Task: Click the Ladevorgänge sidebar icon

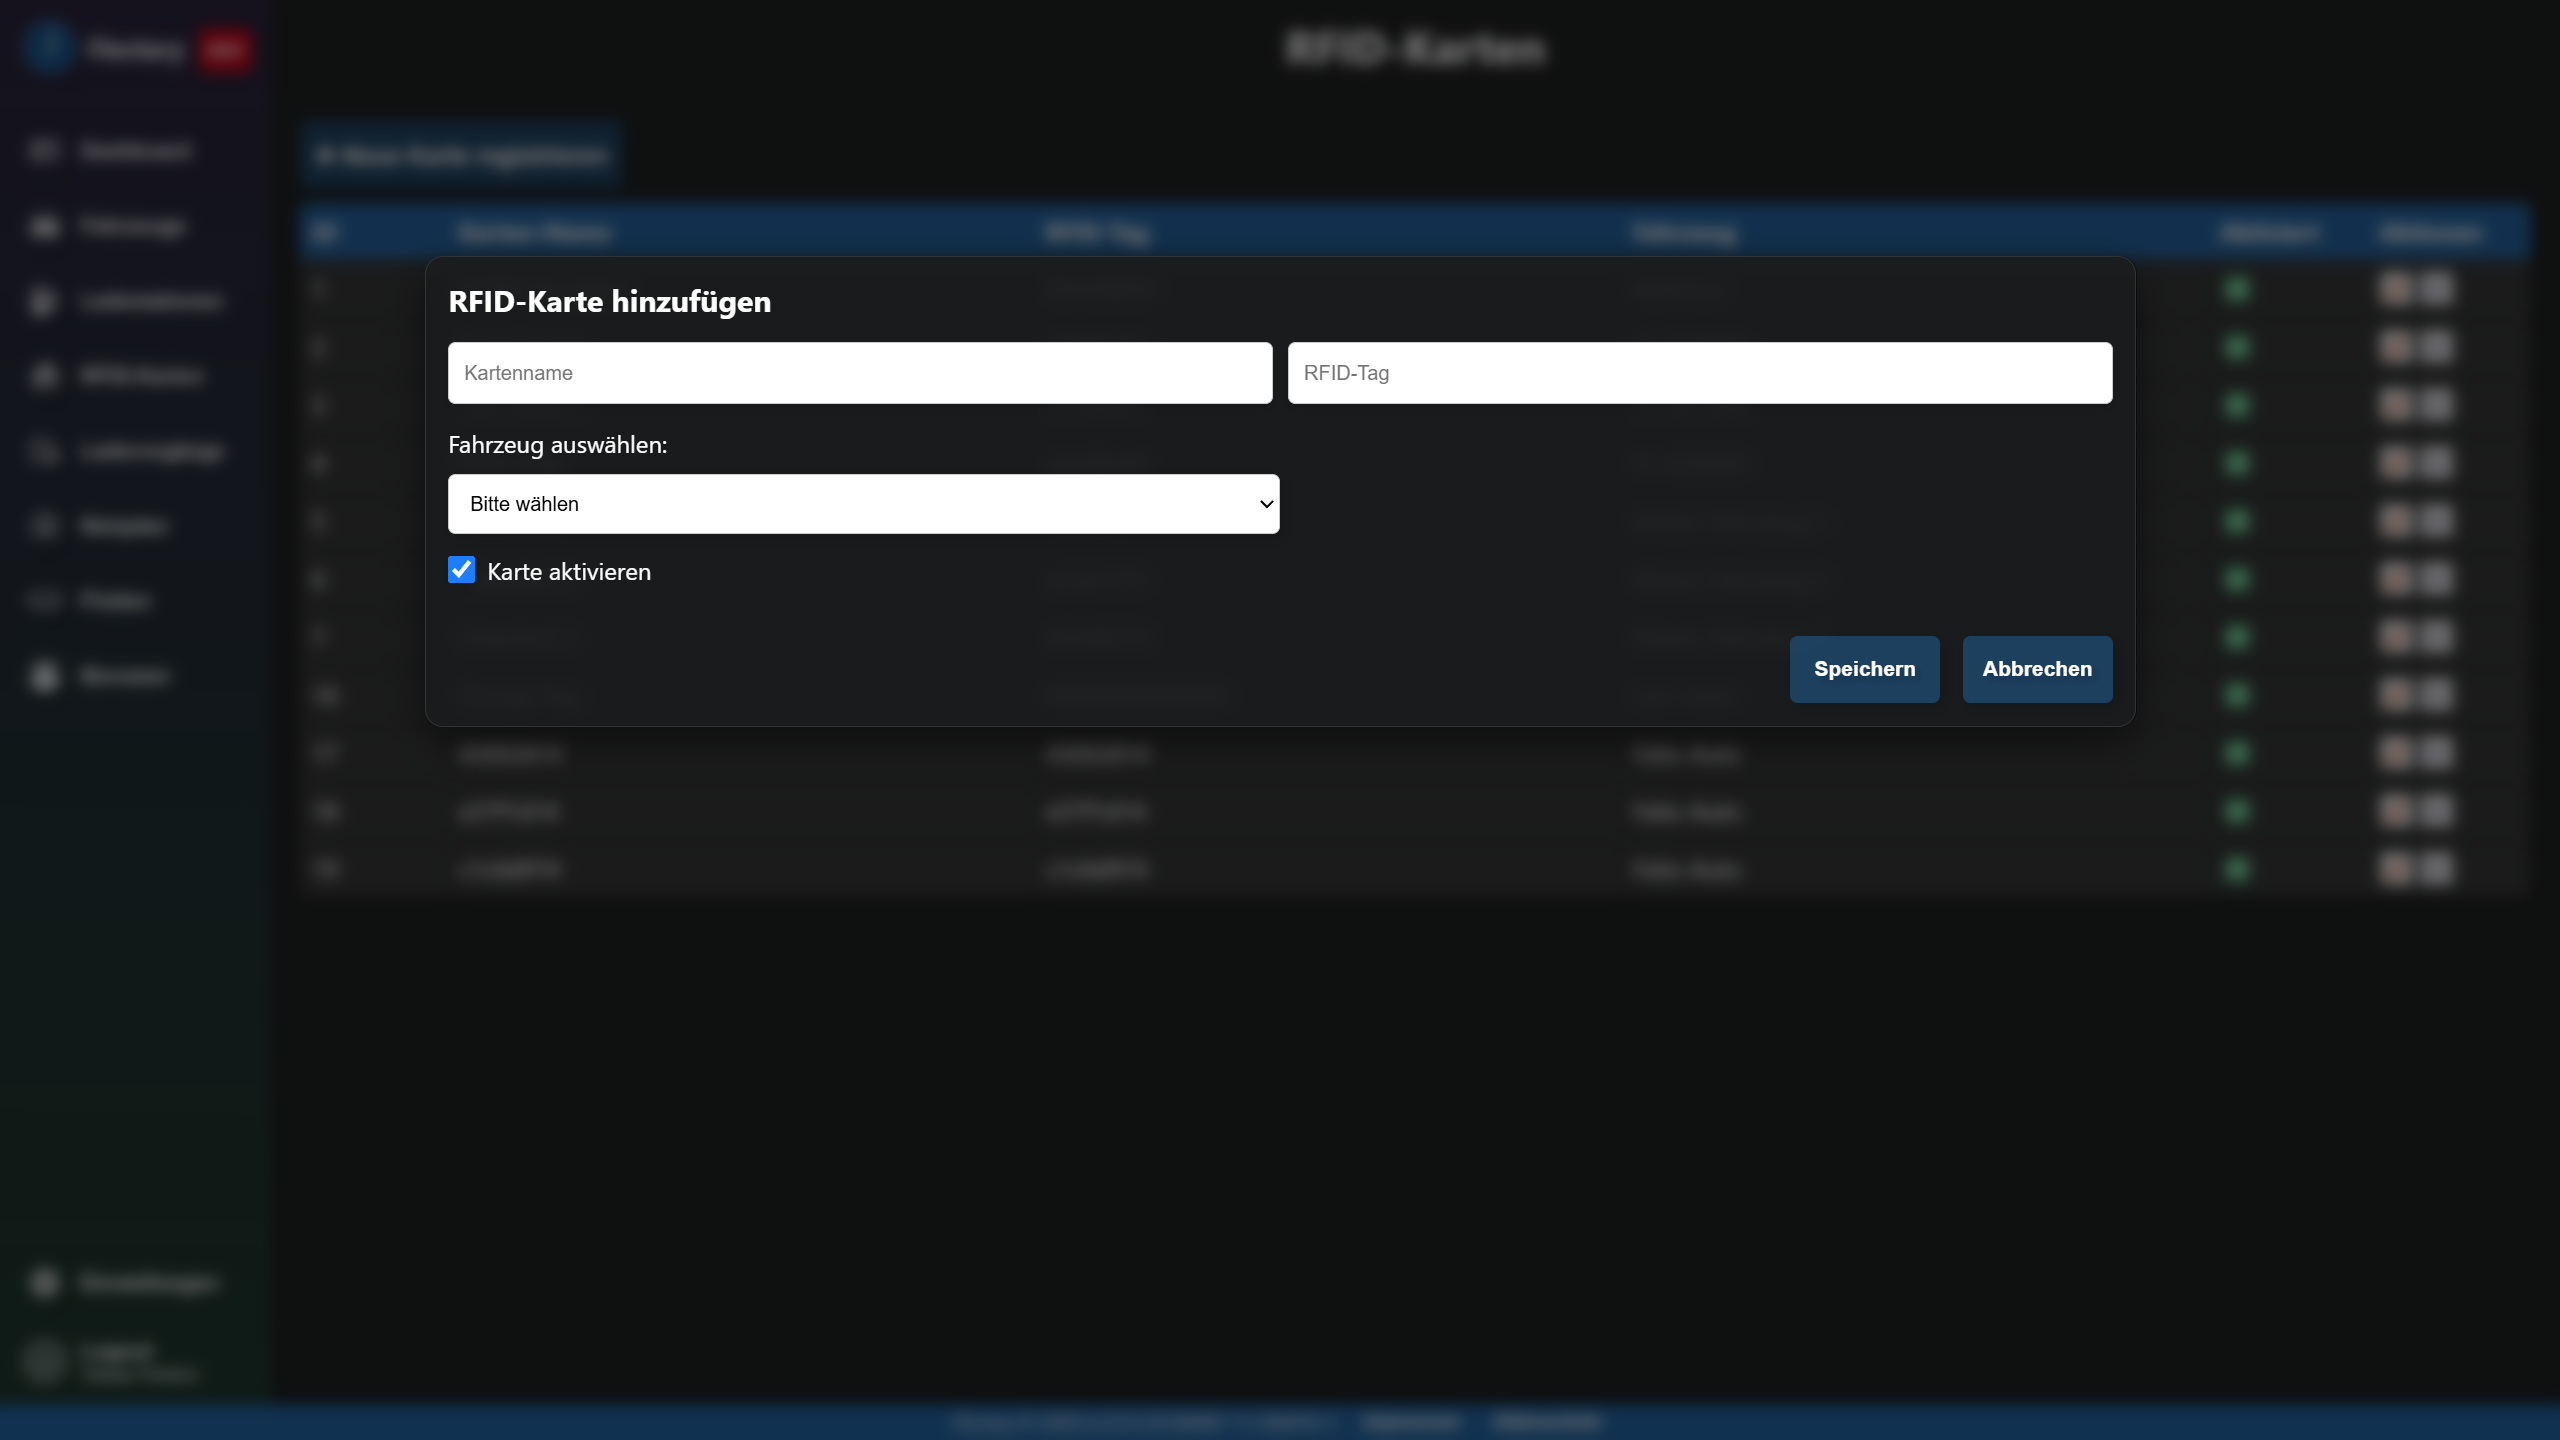Action: coord(43,451)
